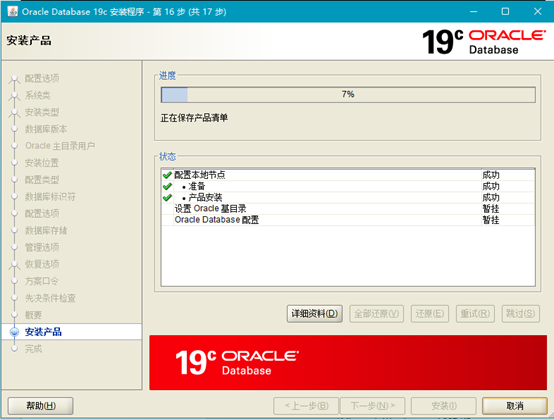Image resolution: width=554 pixels, height=419 pixels.
Task: Select the 设置 Oracle 基目录 status row
Action: tap(348, 209)
